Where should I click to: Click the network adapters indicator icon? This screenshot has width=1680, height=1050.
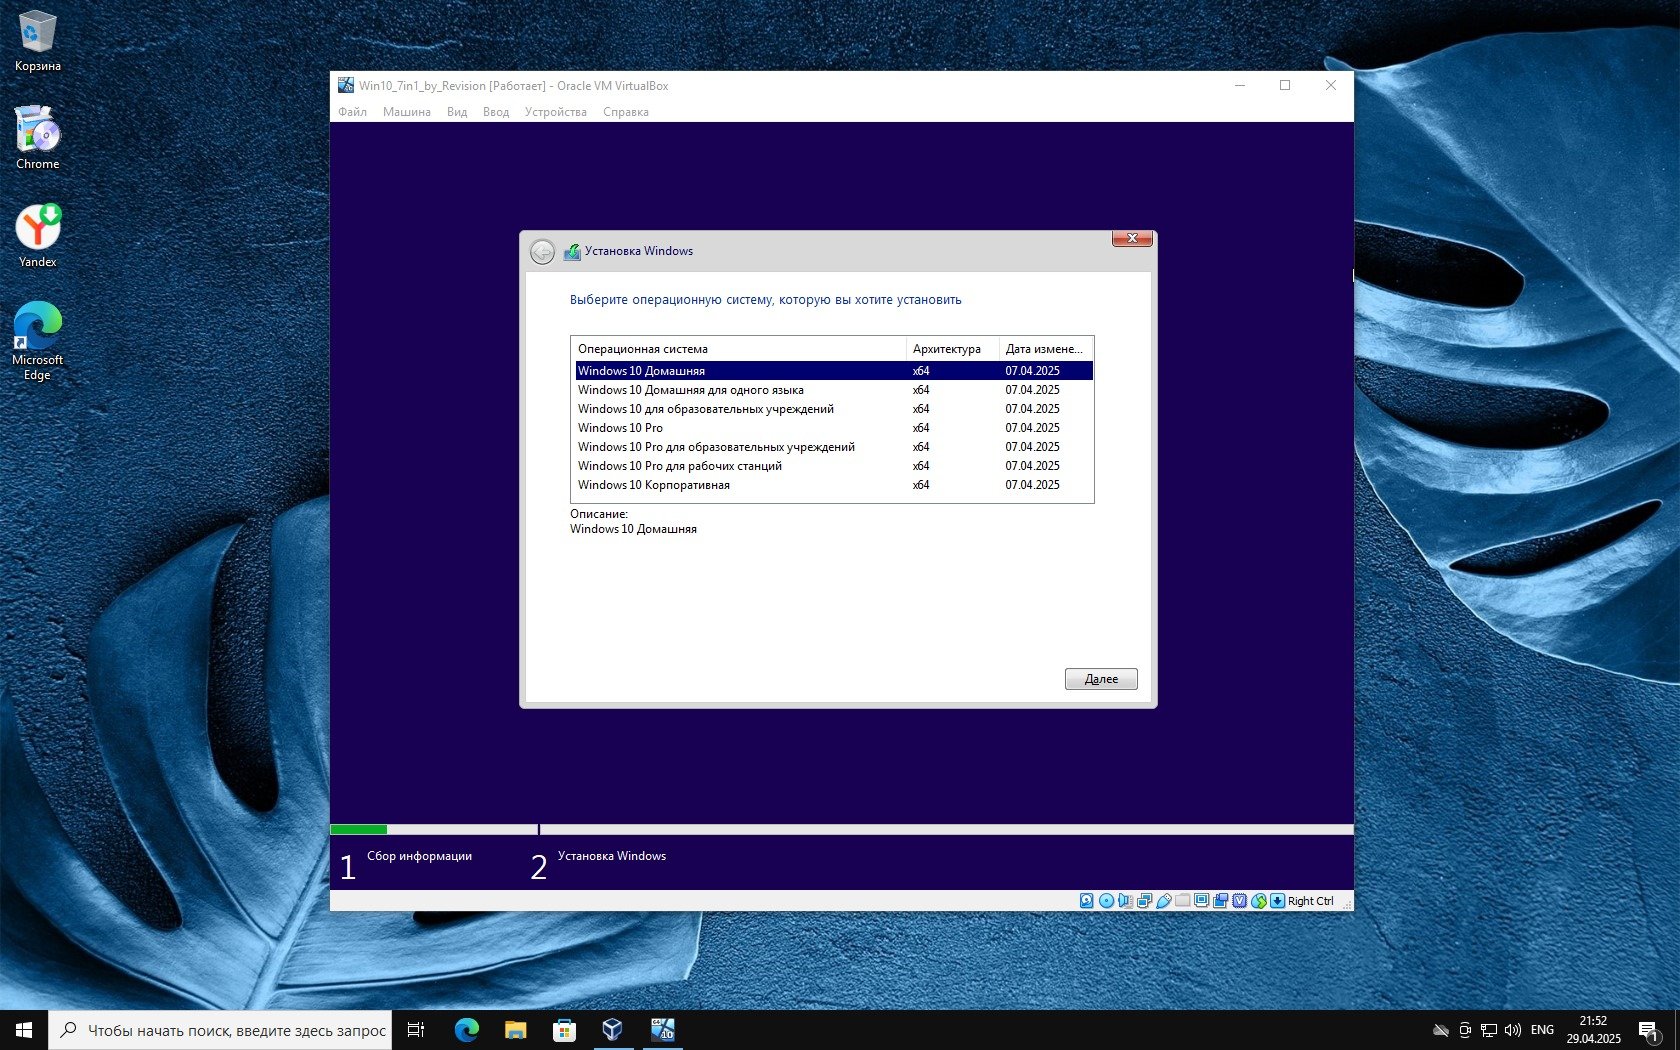coord(1144,901)
